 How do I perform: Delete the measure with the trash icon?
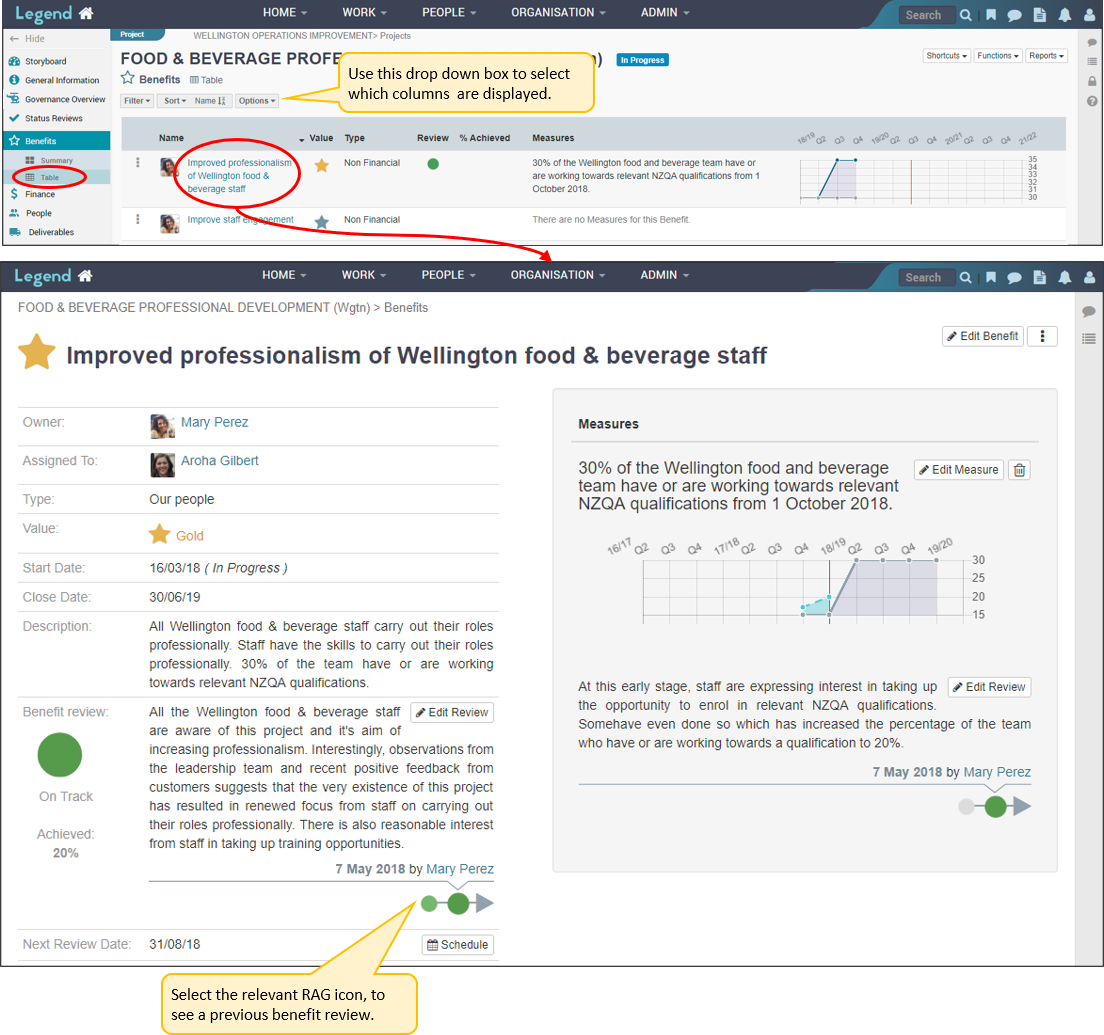pyautogui.click(x=1020, y=470)
